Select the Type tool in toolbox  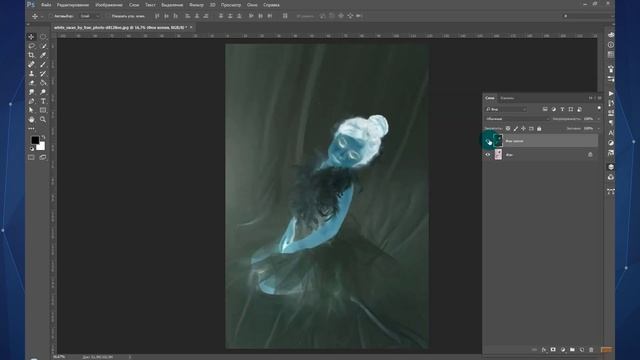[x=43, y=101]
